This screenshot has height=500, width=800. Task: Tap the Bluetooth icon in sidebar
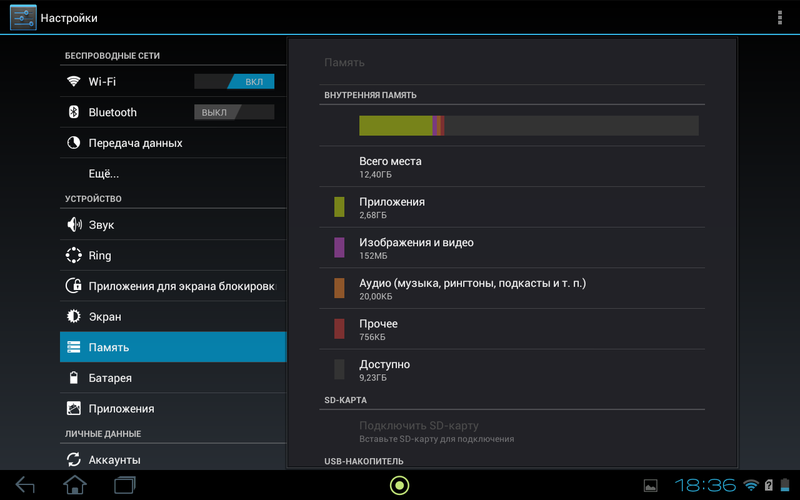pos(73,112)
